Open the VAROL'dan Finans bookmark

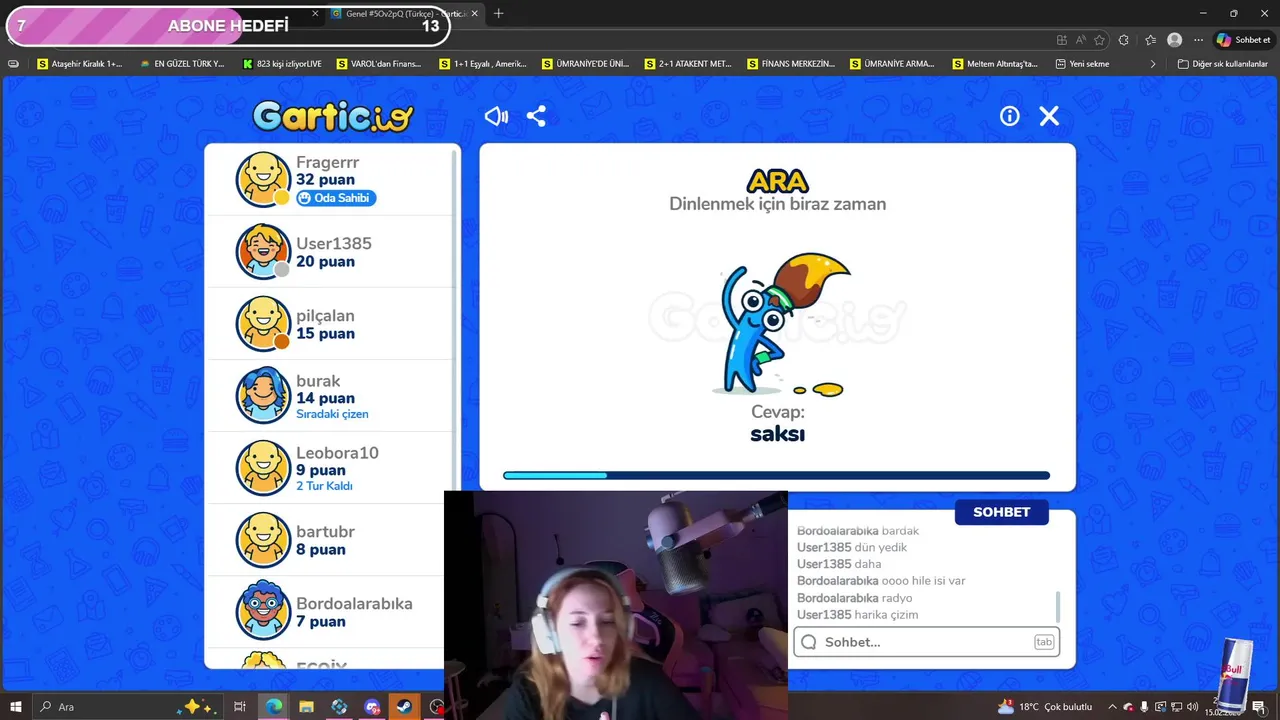[x=379, y=63]
